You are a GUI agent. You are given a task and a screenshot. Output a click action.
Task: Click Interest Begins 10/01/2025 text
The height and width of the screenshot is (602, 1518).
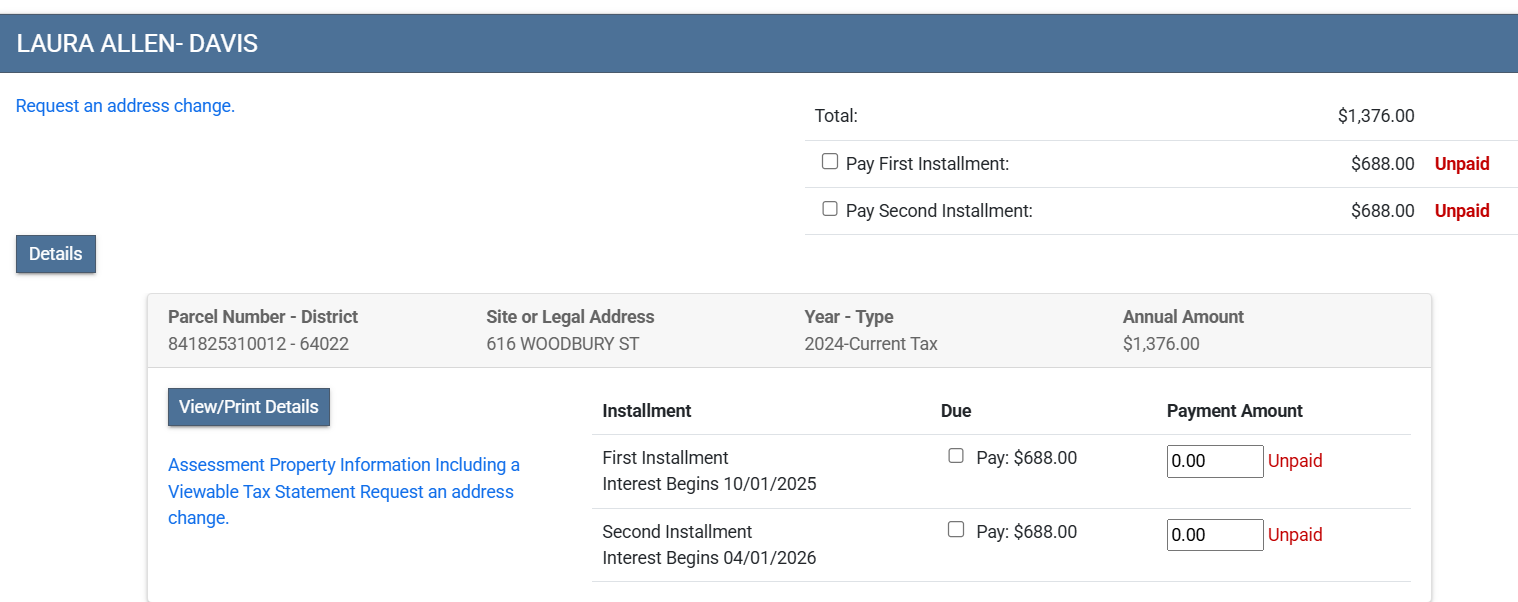709,484
